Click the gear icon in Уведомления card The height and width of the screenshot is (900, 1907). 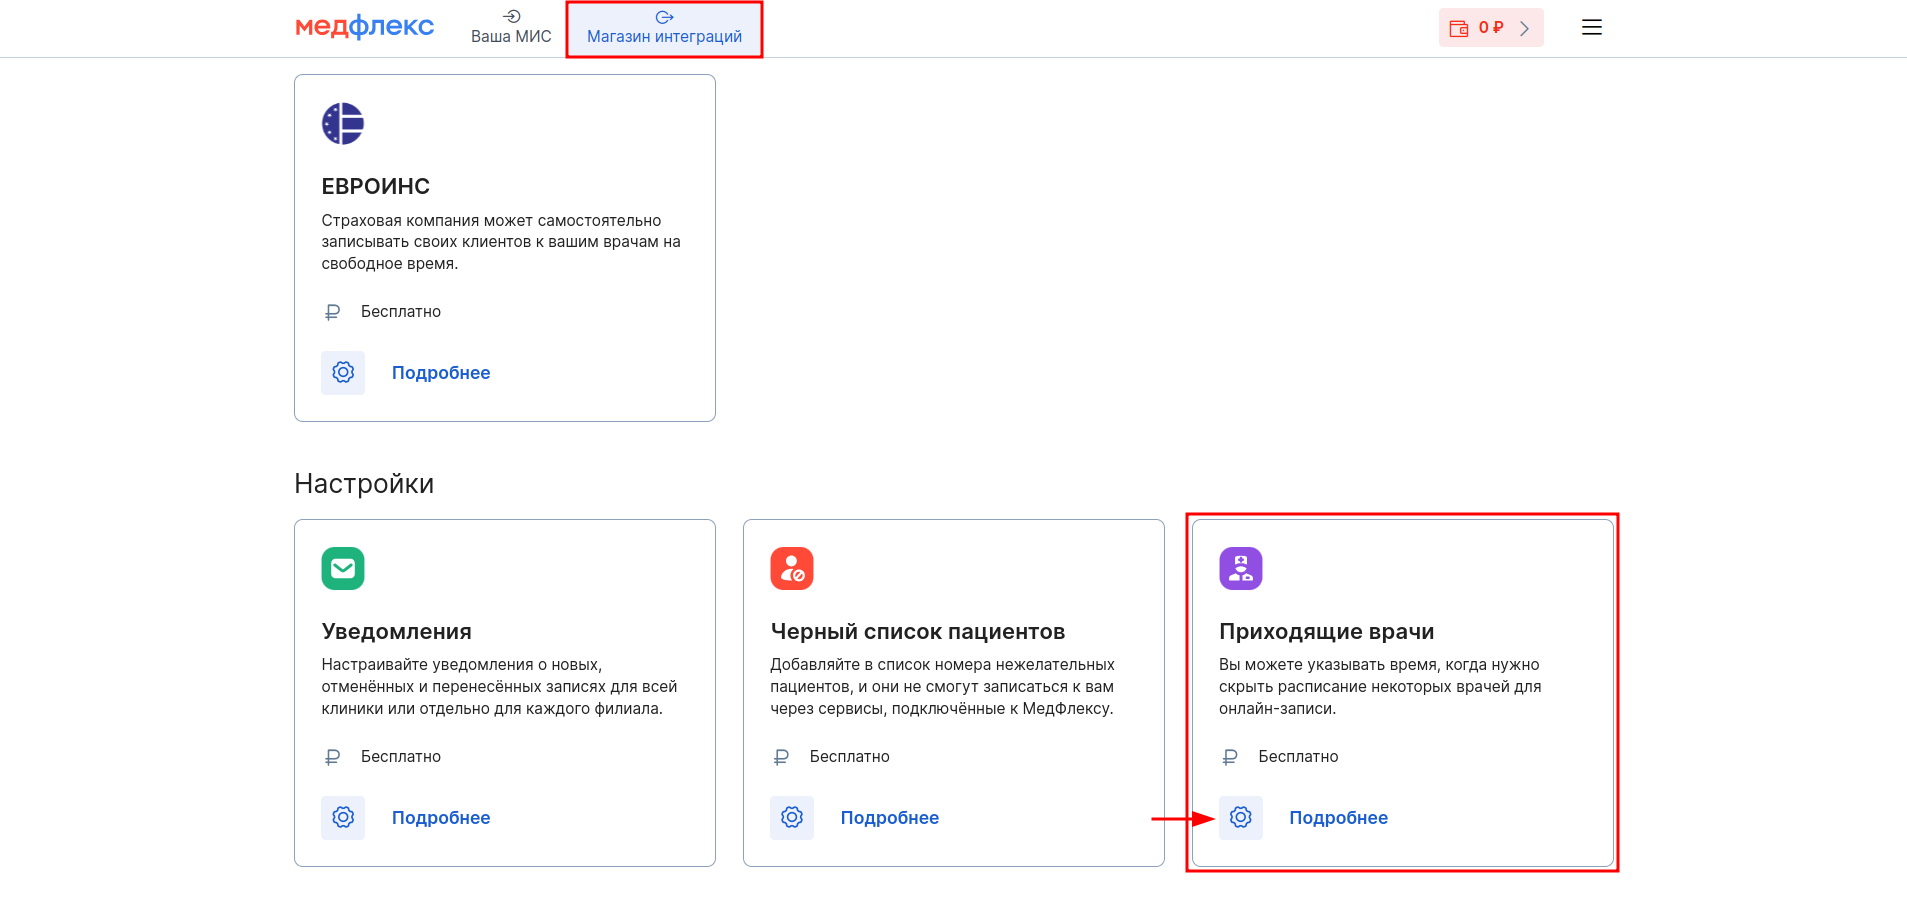(x=343, y=818)
